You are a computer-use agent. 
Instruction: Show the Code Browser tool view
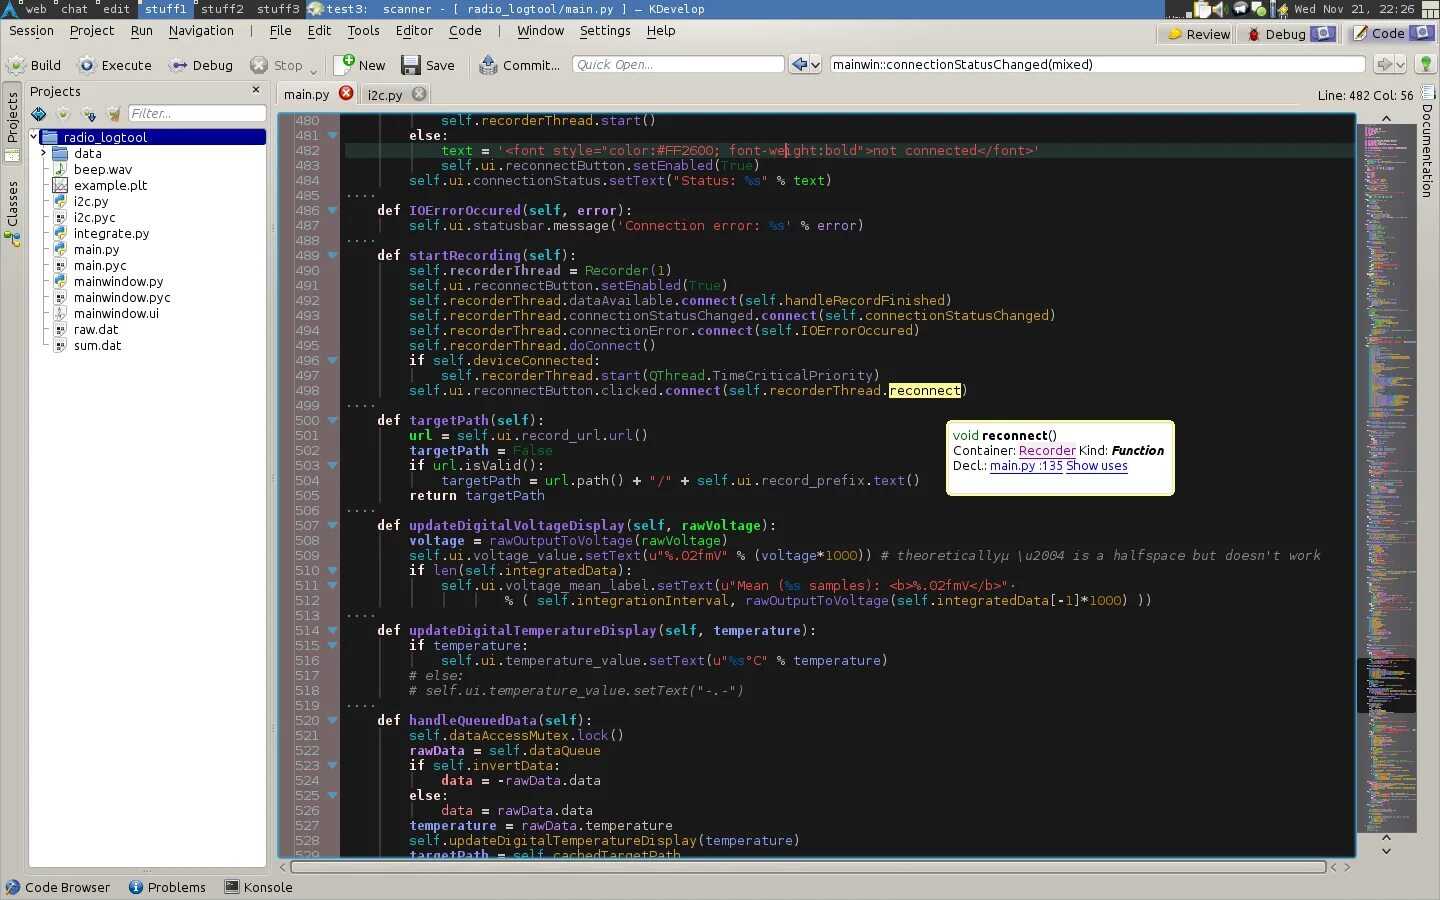click(58, 887)
